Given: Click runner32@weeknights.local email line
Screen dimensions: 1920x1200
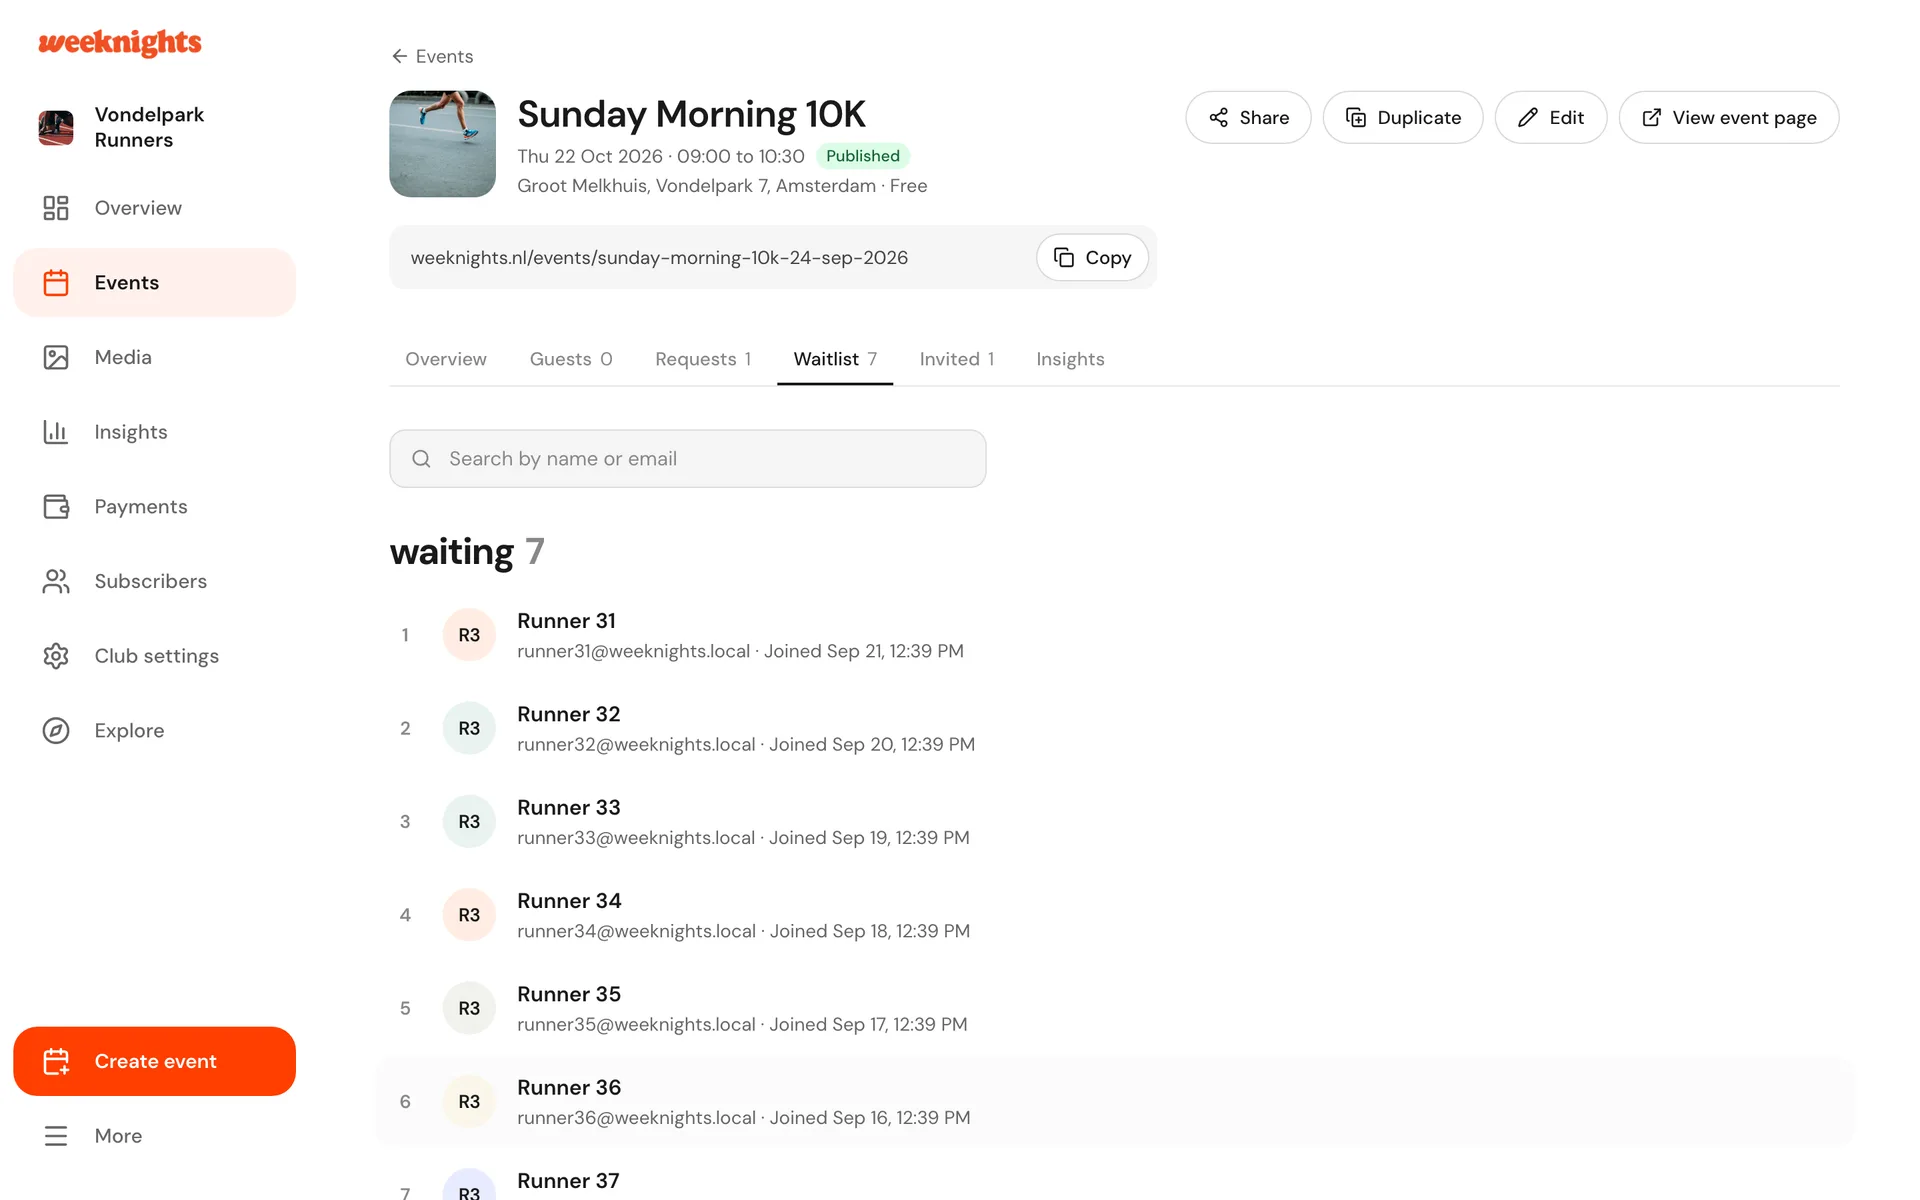Looking at the screenshot, I should click(746, 744).
